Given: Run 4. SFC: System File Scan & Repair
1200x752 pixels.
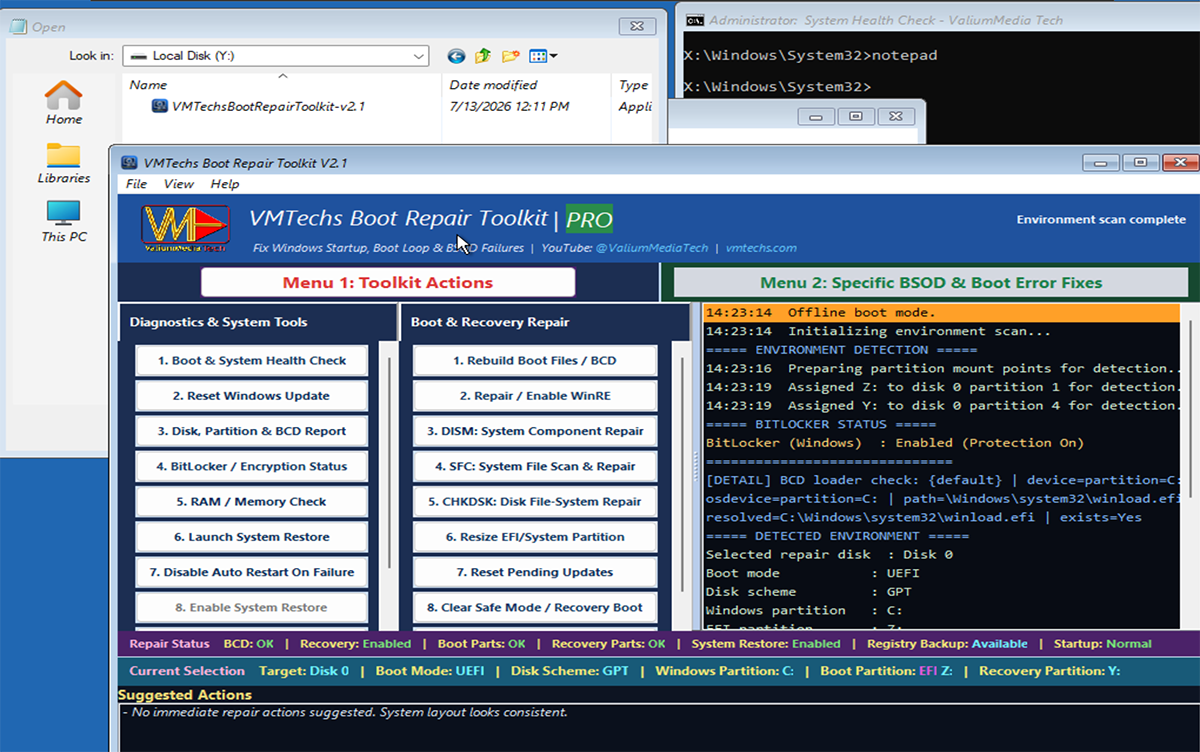Looking at the screenshot, I should click(x=535, y=466).
